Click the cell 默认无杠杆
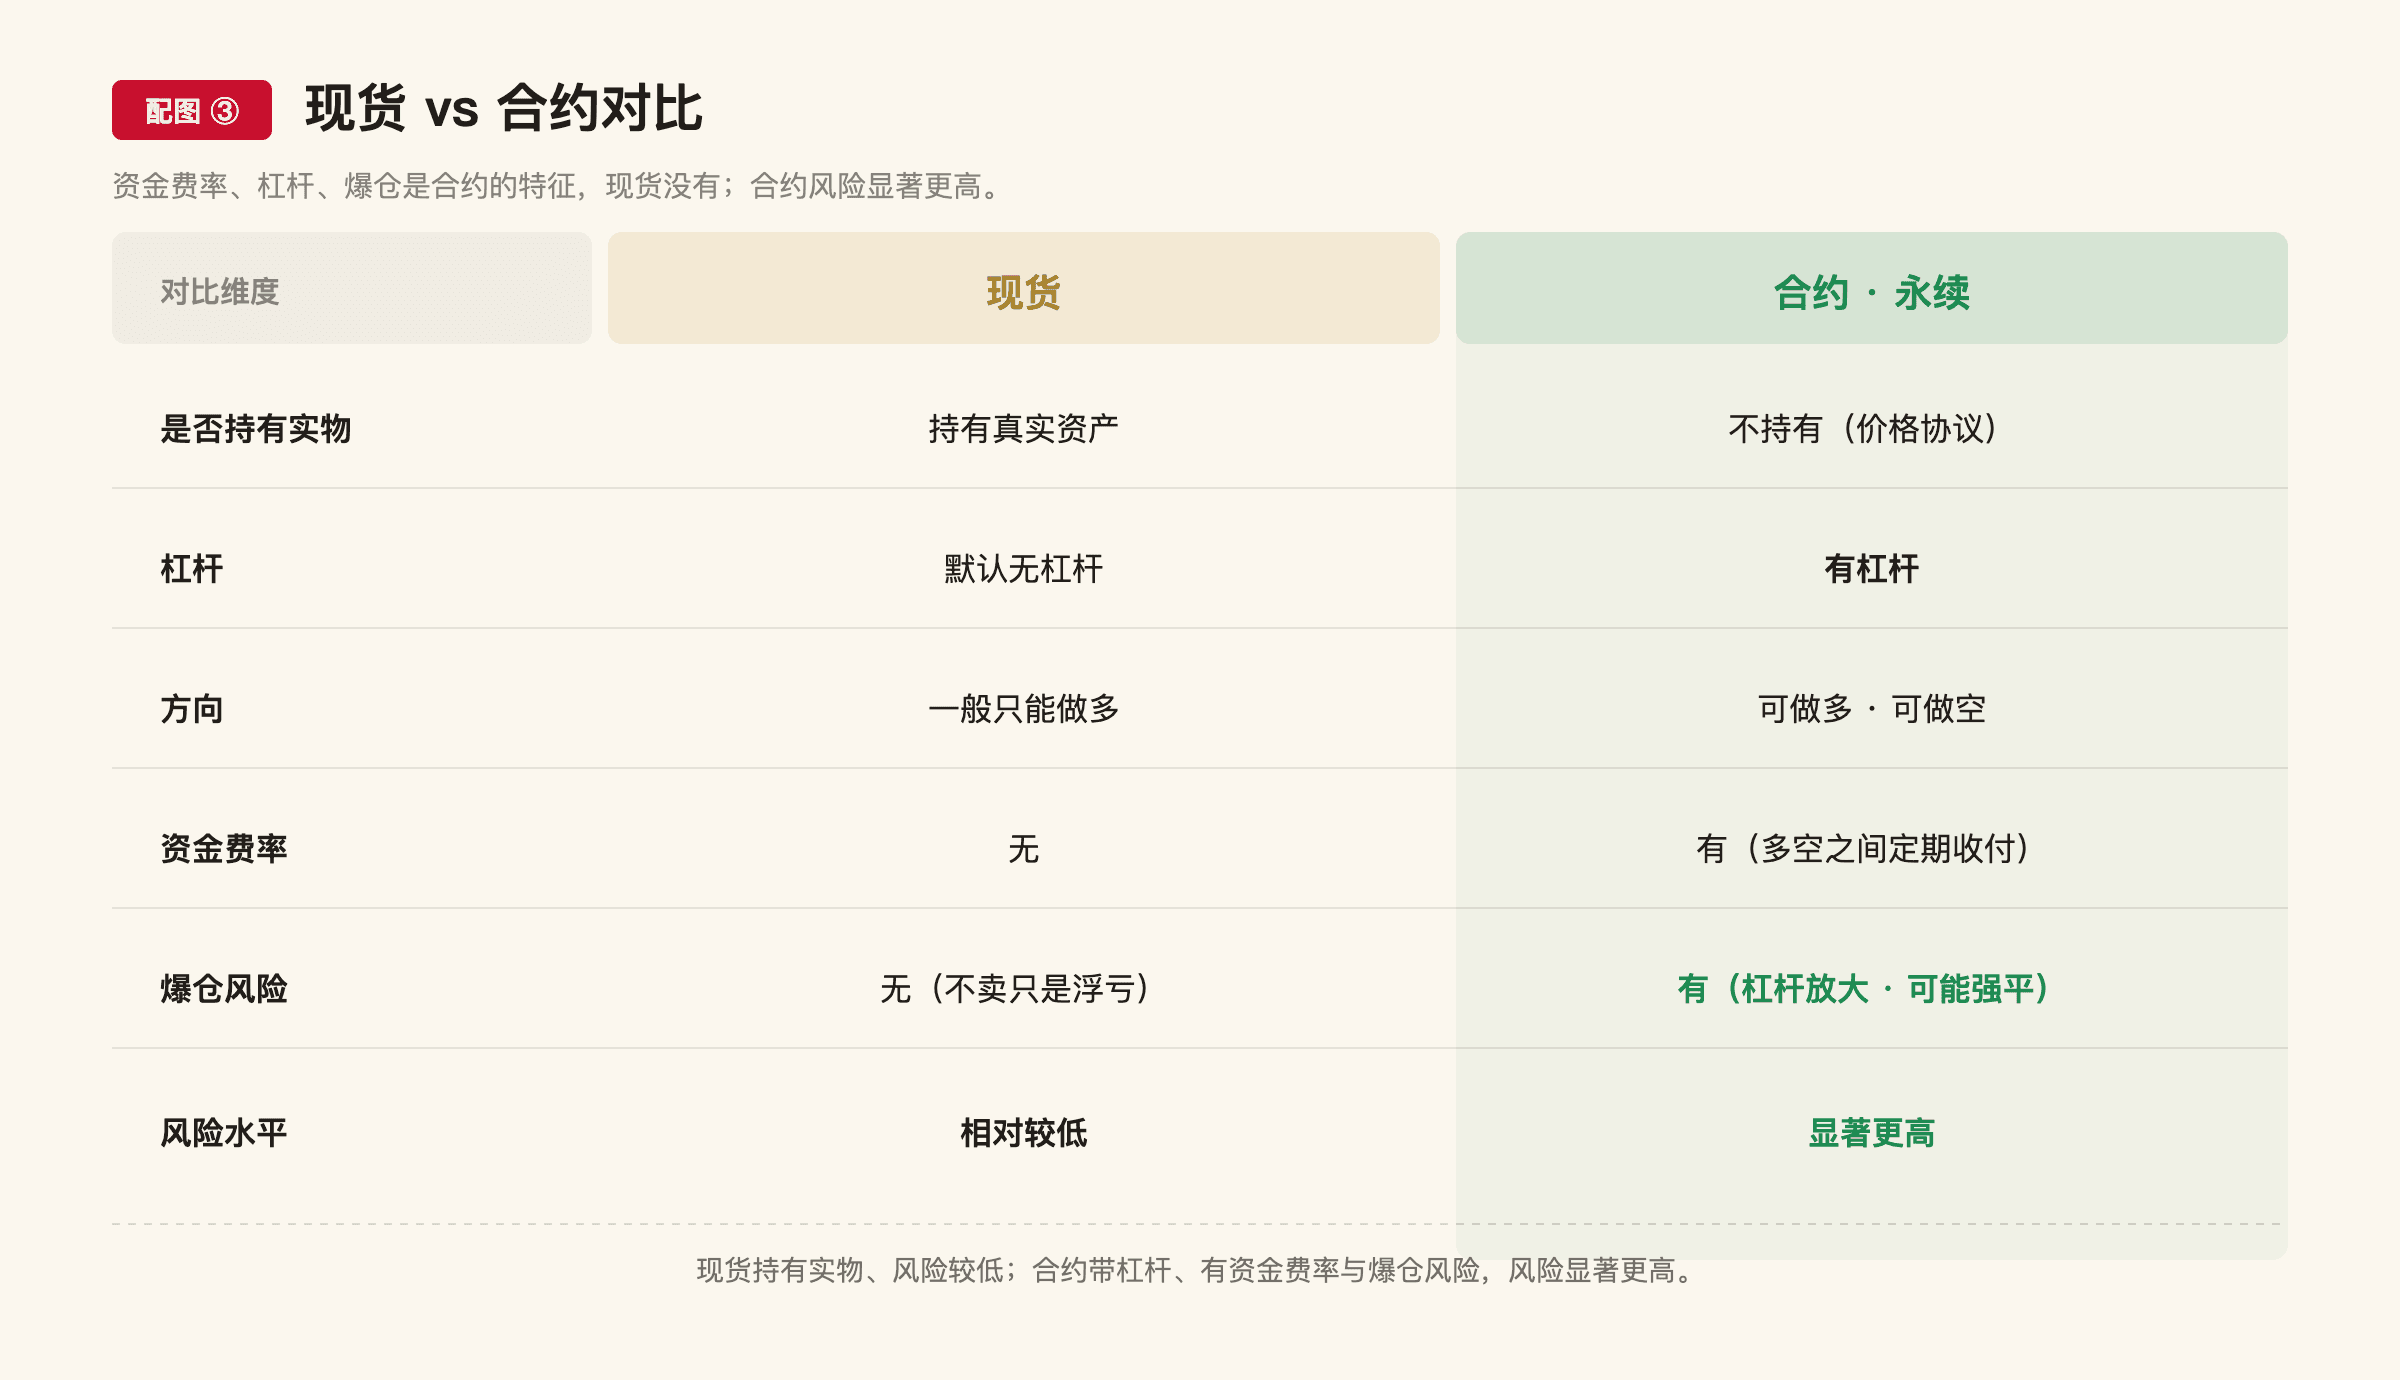The height and width of the screenshot is (1380, 2400). (1024, 569)
